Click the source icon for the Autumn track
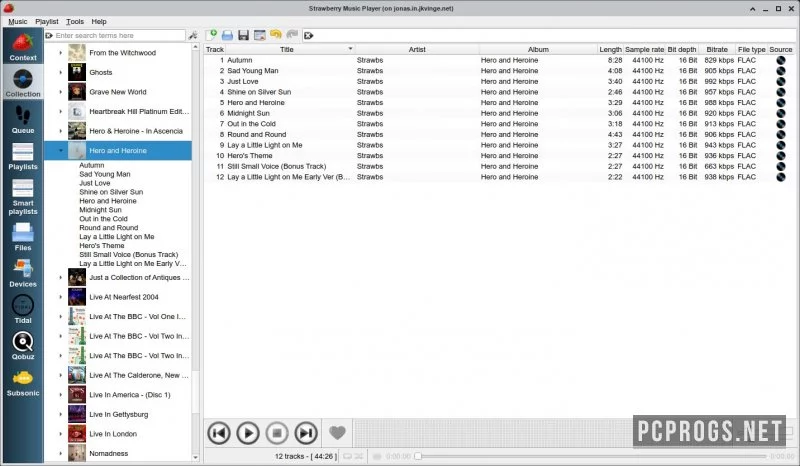Screen dimensions: 800x466 (781, 60)
